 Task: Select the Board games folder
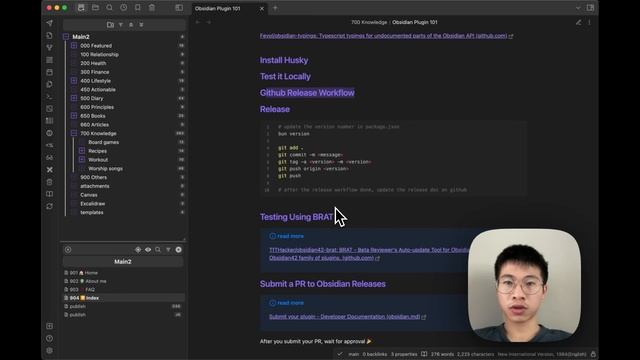(104, 142)
